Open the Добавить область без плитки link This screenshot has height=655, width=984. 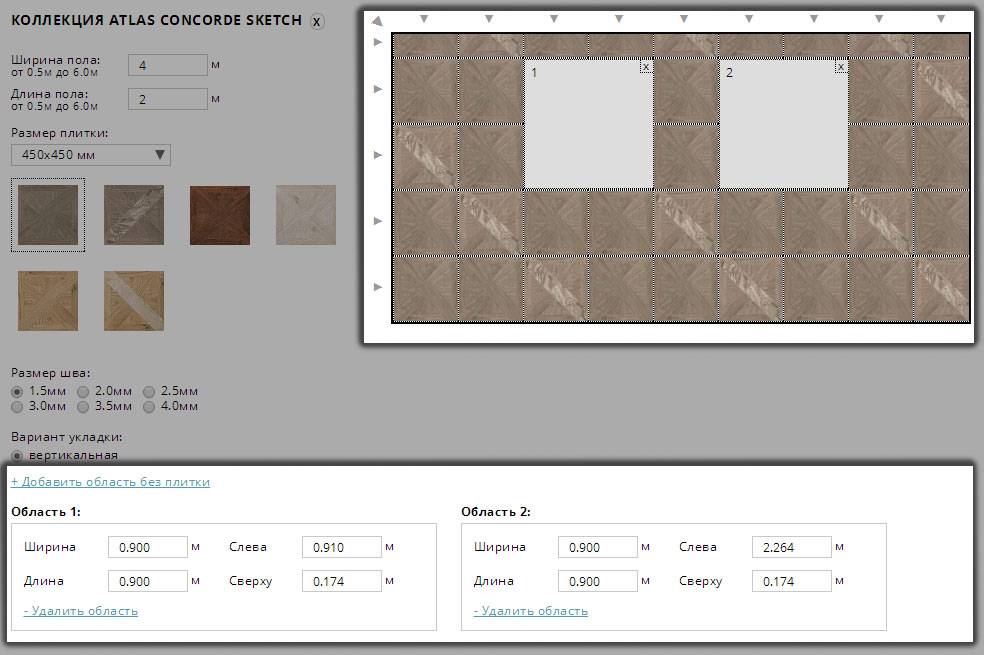tap(108, 481)
